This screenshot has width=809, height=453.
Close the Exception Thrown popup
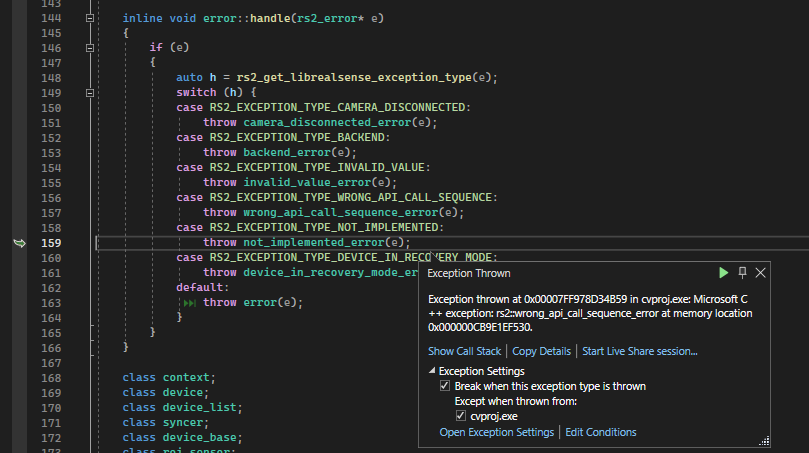(761, 273)
